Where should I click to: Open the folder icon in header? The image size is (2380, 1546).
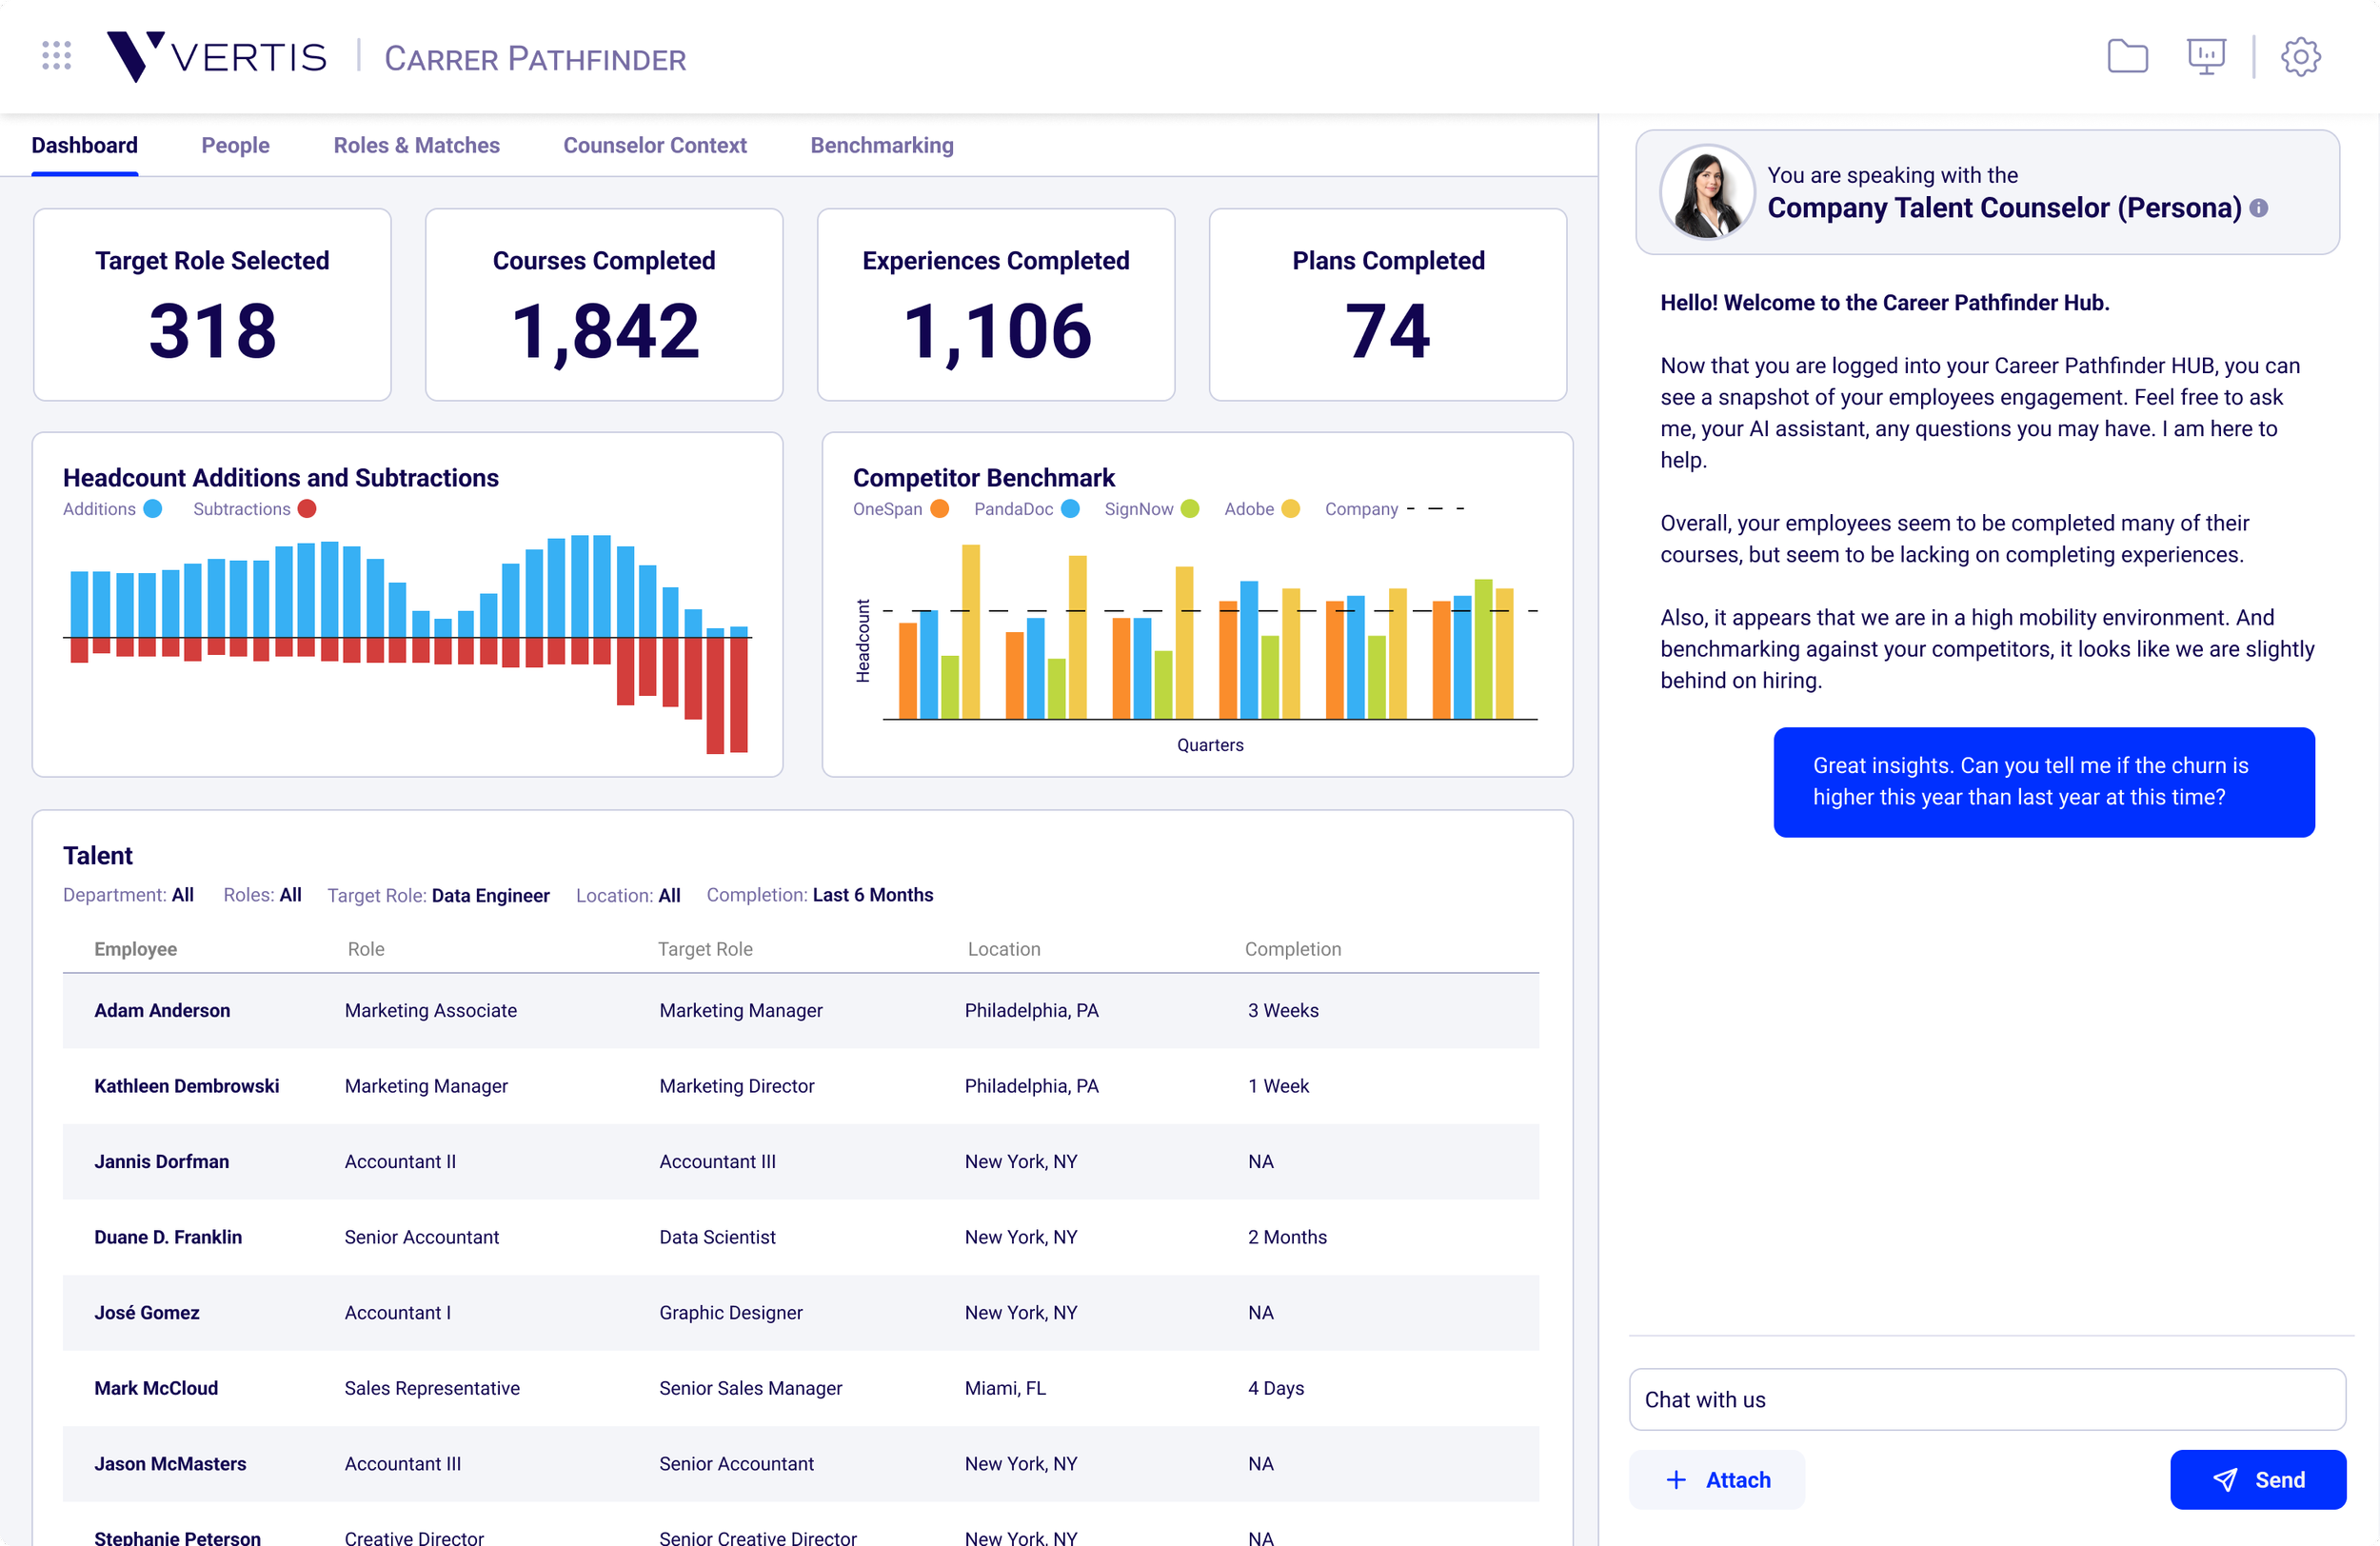pos(2127,56)
